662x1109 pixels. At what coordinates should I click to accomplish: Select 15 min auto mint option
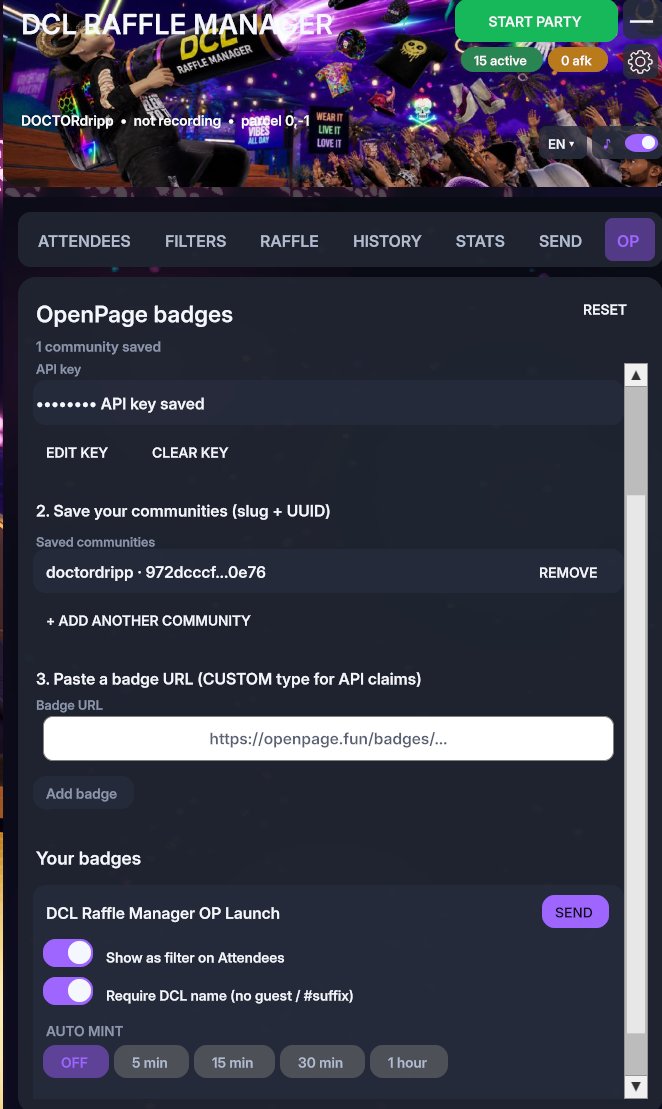click(x=233, y=1062)
